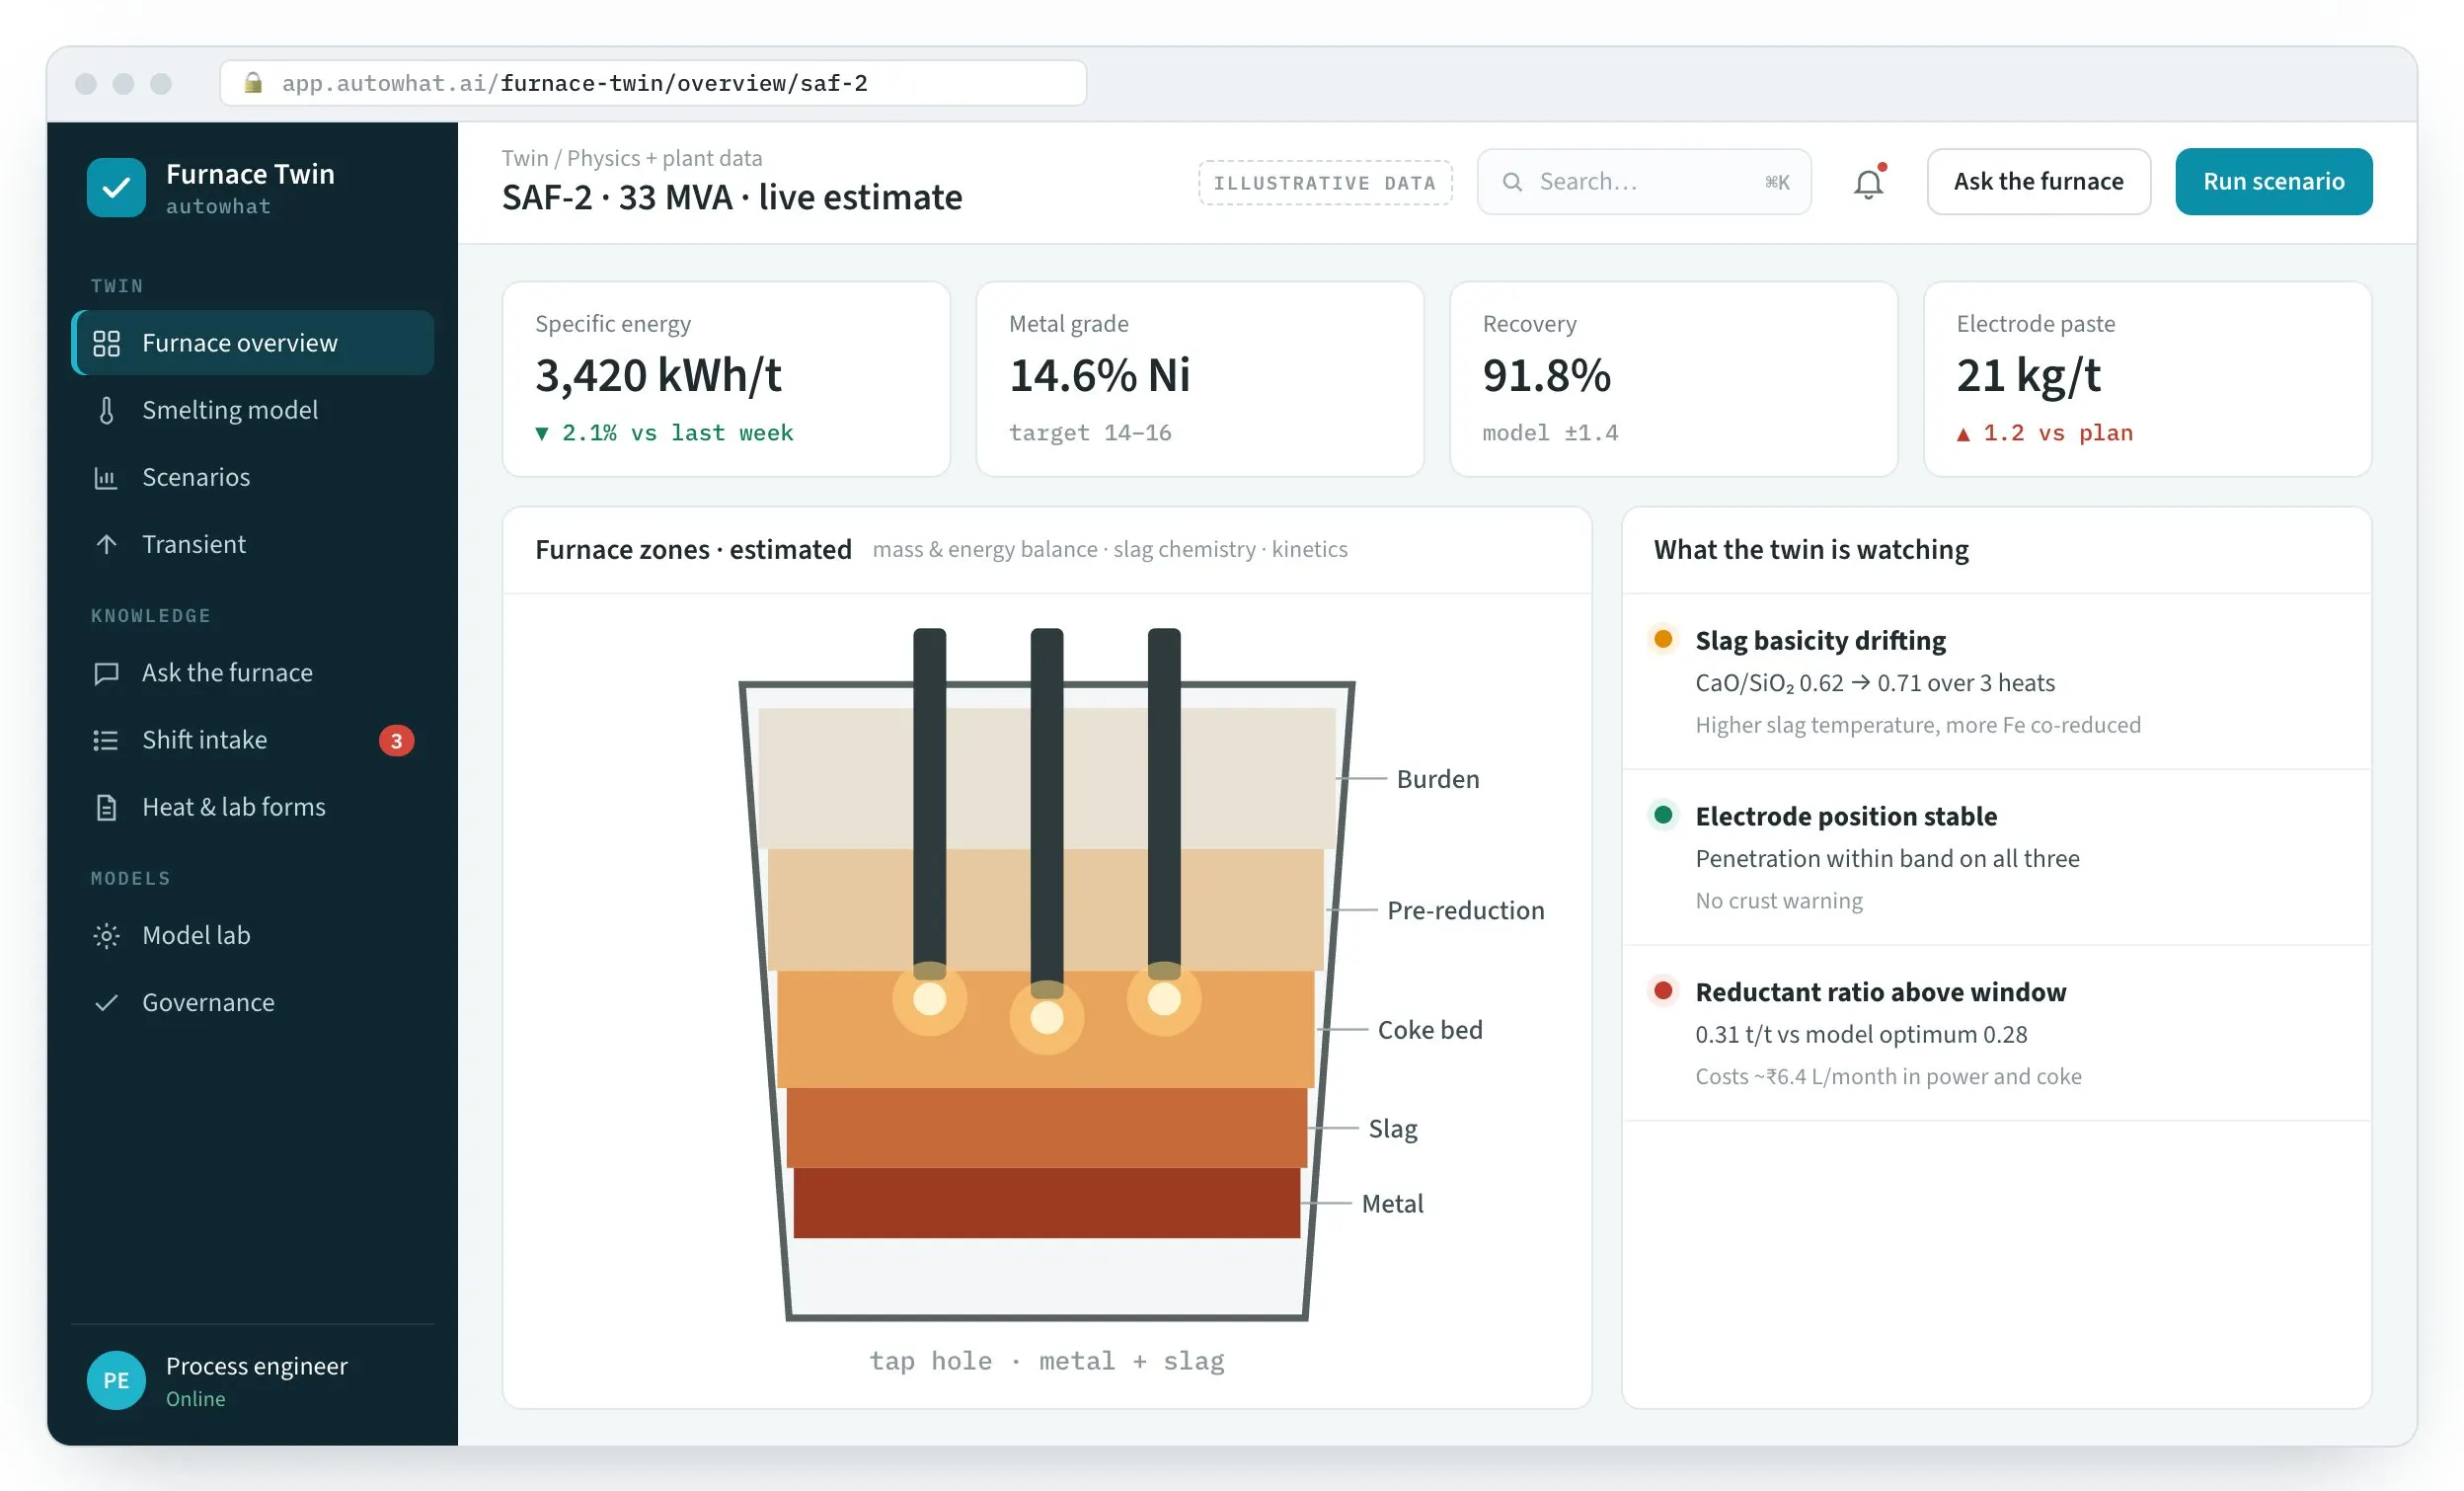Click the lock icon in address bar
Viewport: 2464px width, 1491px height.
253,83
